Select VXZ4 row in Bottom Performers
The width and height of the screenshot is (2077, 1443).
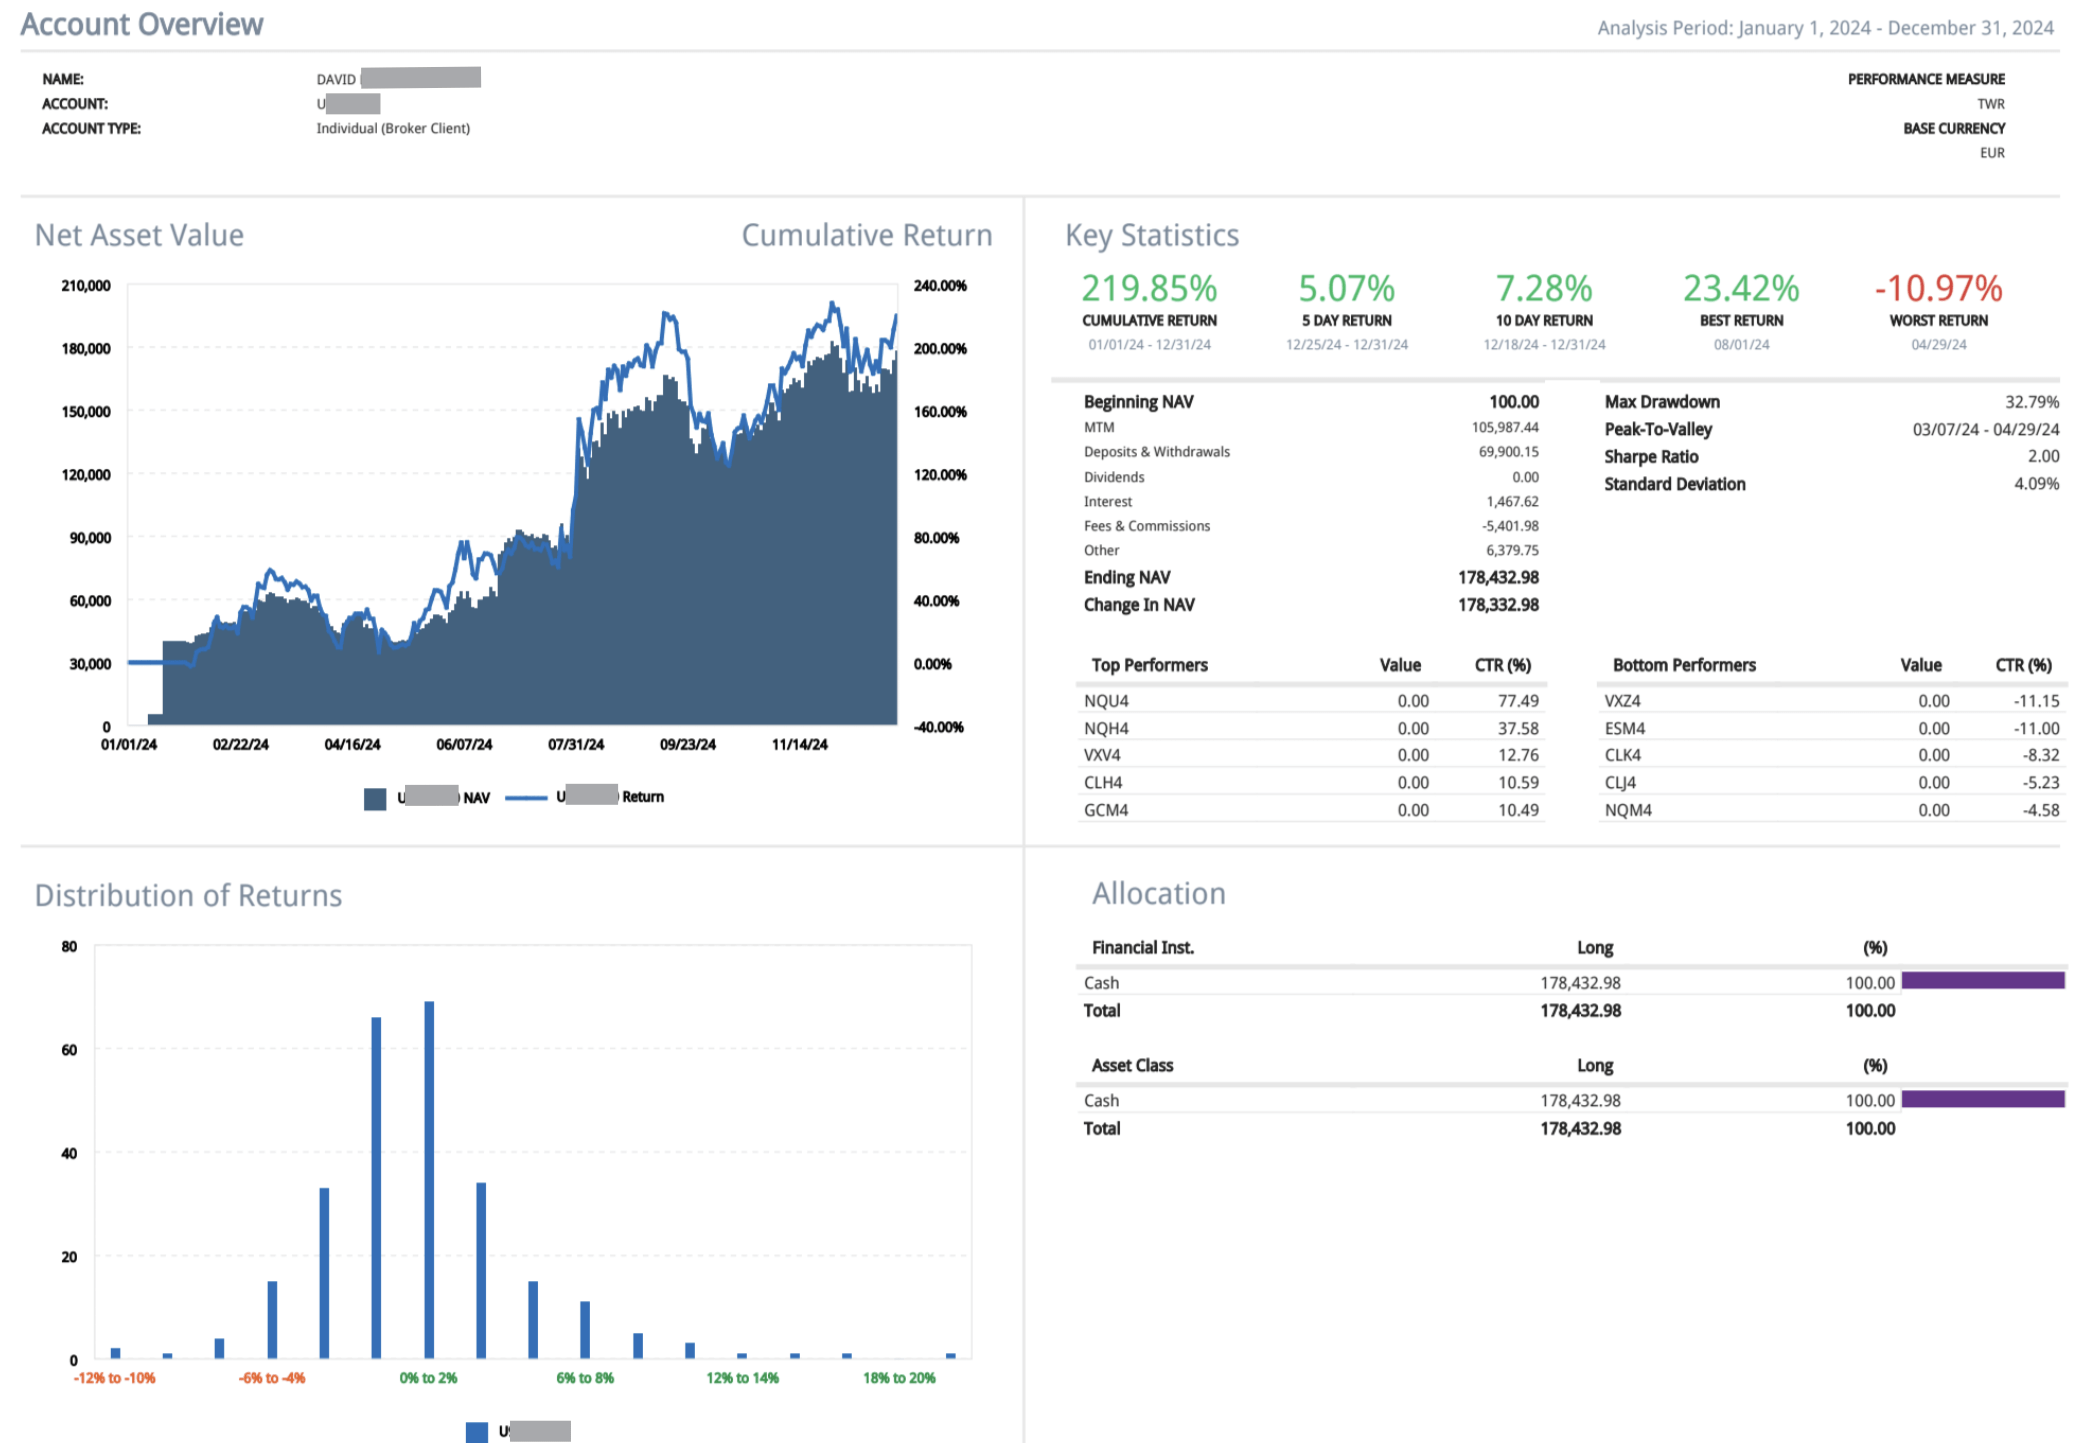tap(1622, 701)
